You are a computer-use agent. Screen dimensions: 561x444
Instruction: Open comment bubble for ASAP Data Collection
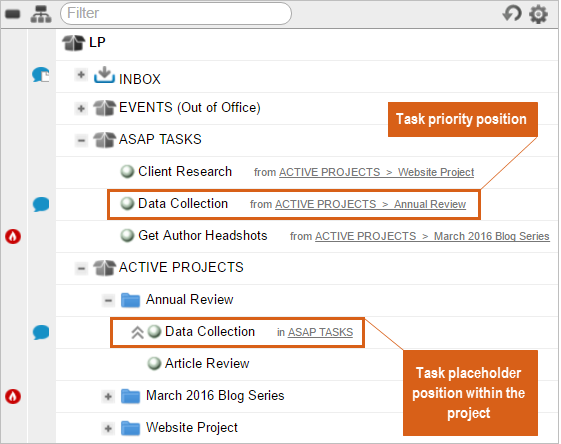[41, 204]
